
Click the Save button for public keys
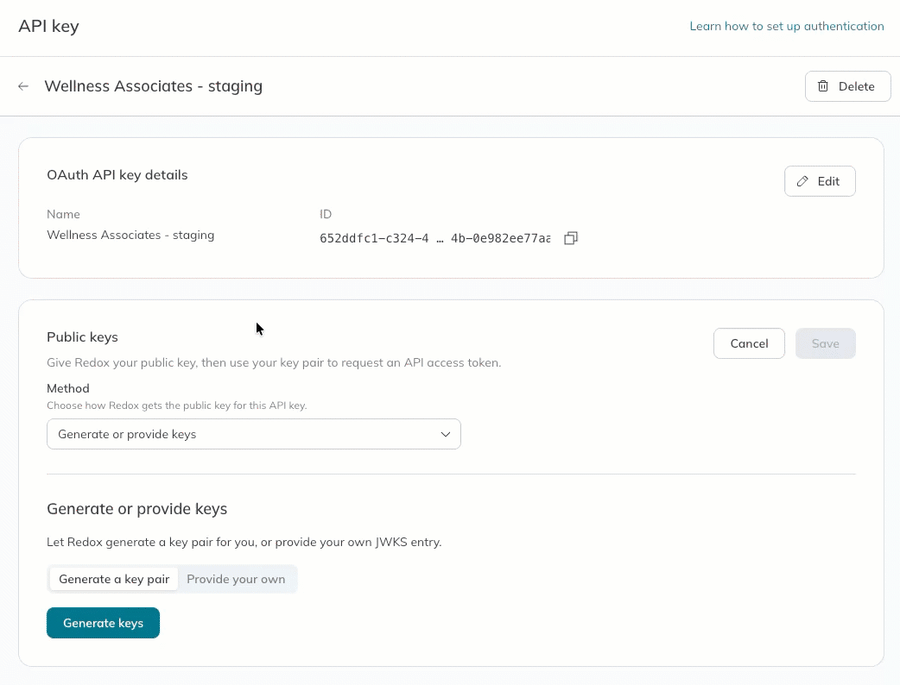825,343
